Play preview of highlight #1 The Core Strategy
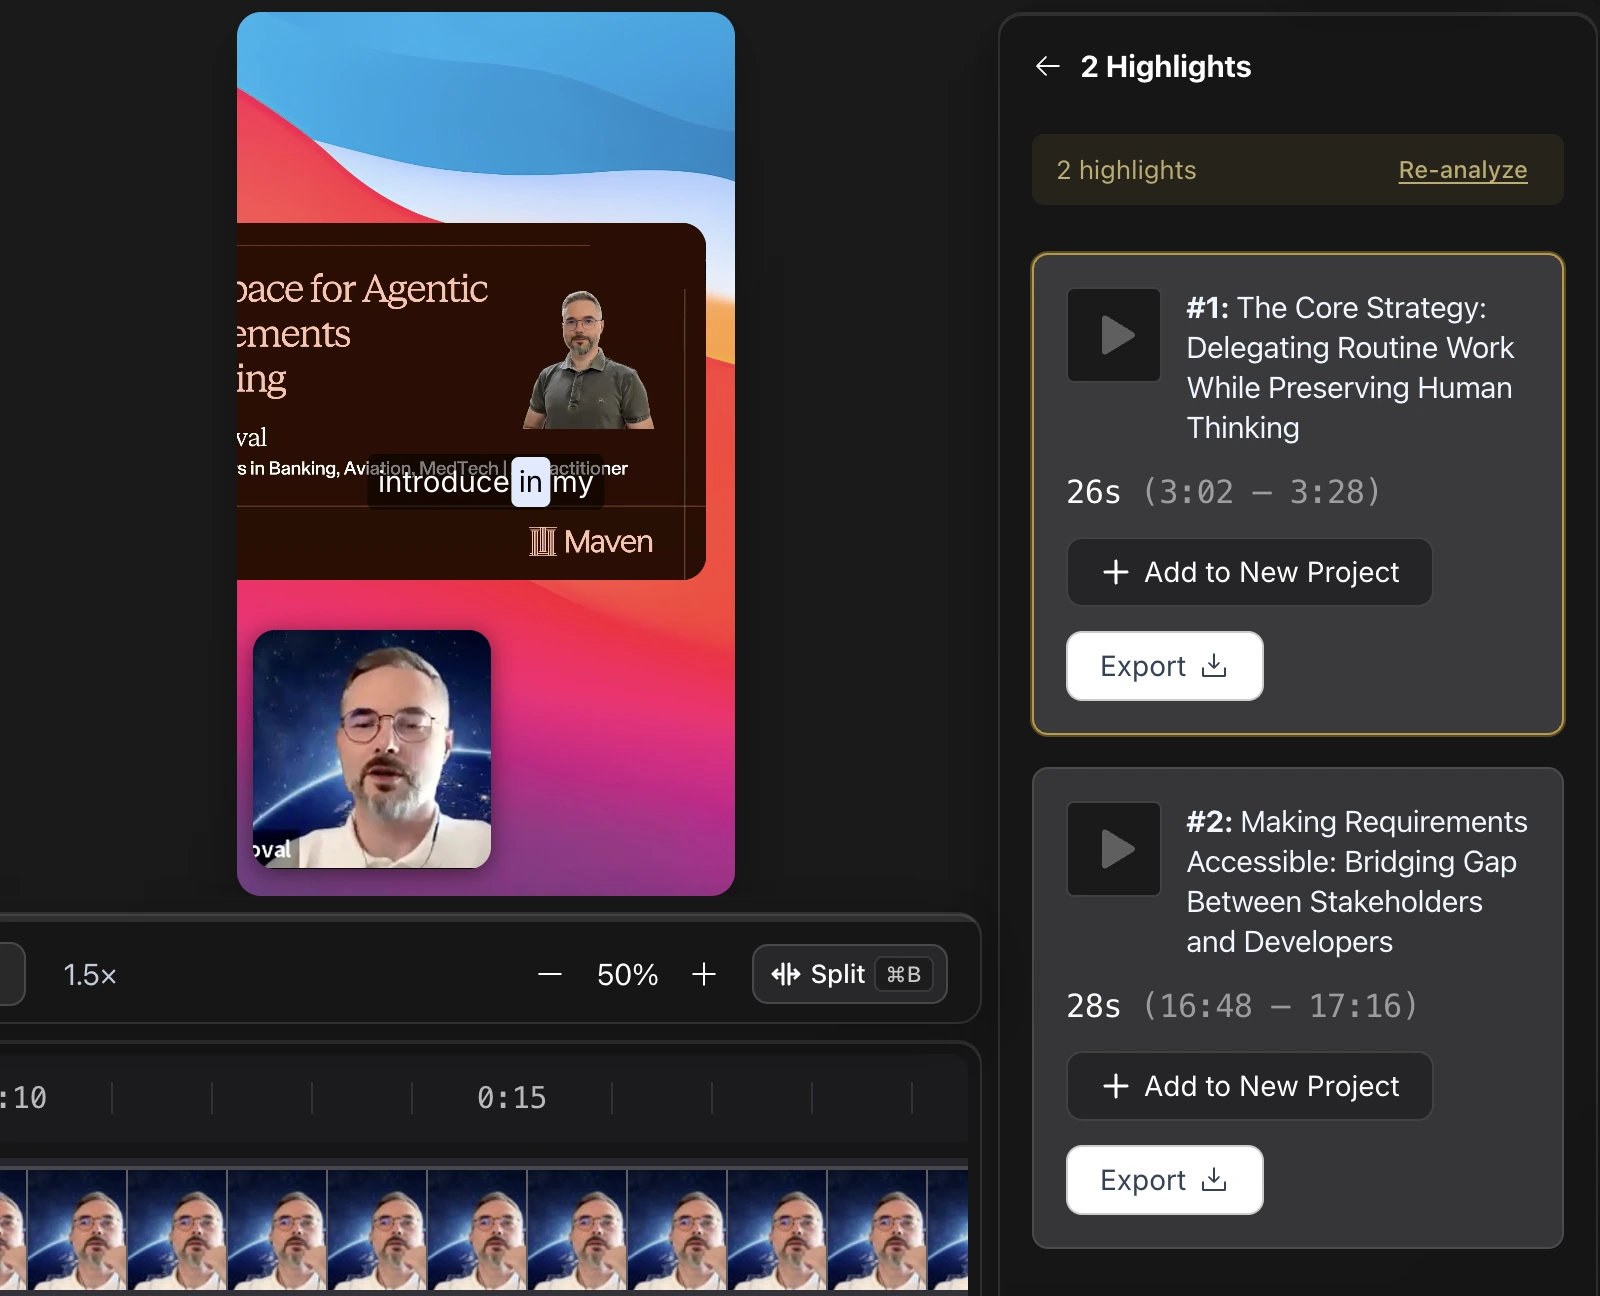 [1114, 335]
